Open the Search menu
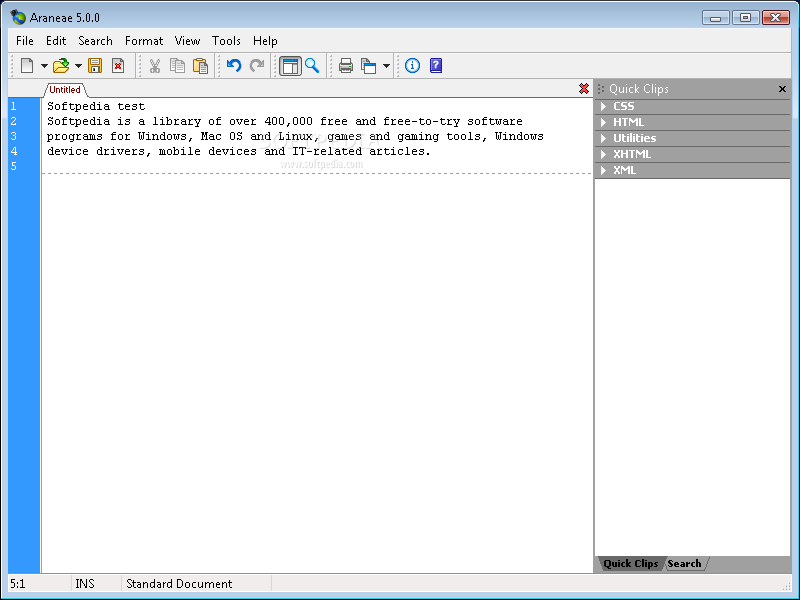800x600 pixels. pyautogui.click(x=95, y=41)
